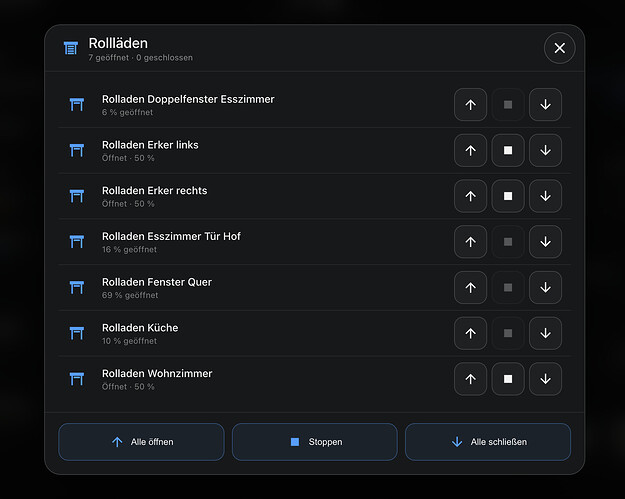Screen dimensions: 625x499
Task: Lower the Rolladen Wohnzimmer shutter
Action: point(545,379)
